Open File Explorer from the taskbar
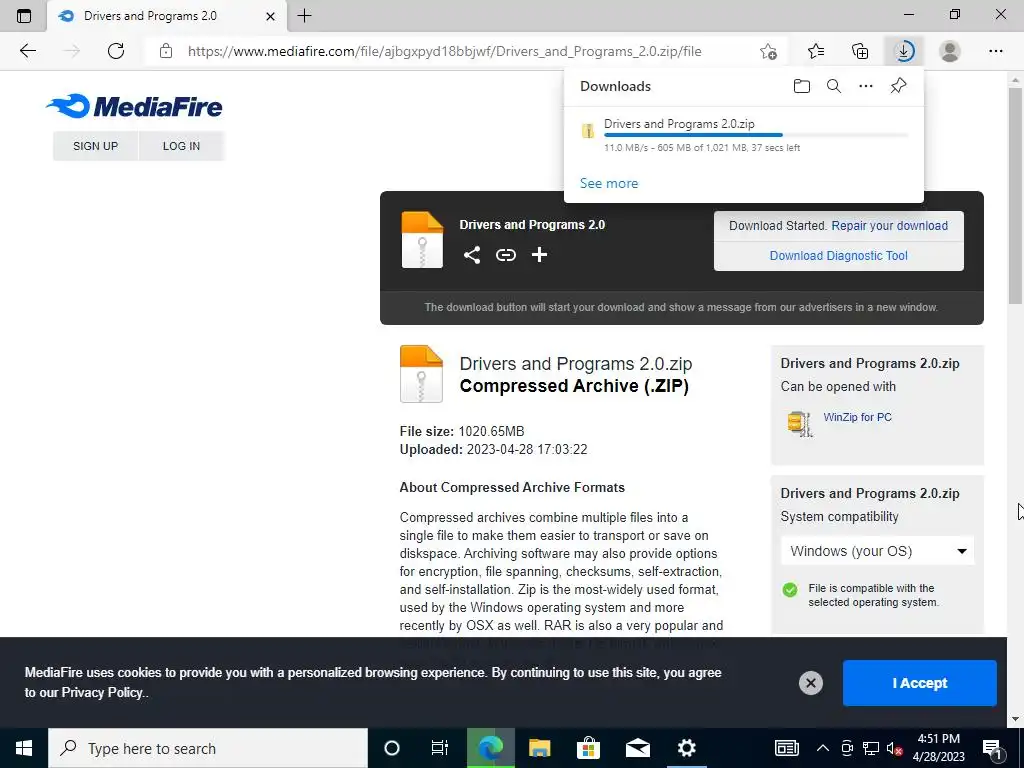 [x=539, y=748]
